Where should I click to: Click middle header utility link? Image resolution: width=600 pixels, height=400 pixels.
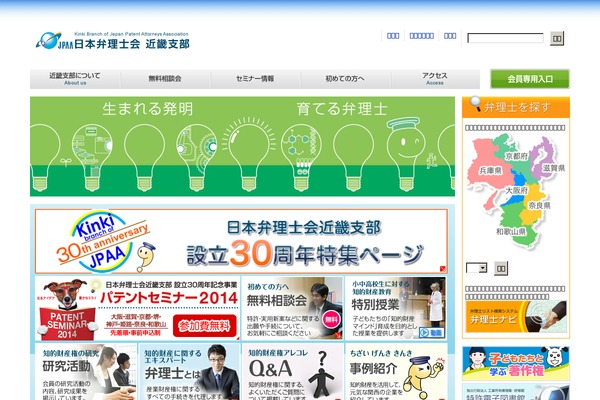[x=421, y=36]
